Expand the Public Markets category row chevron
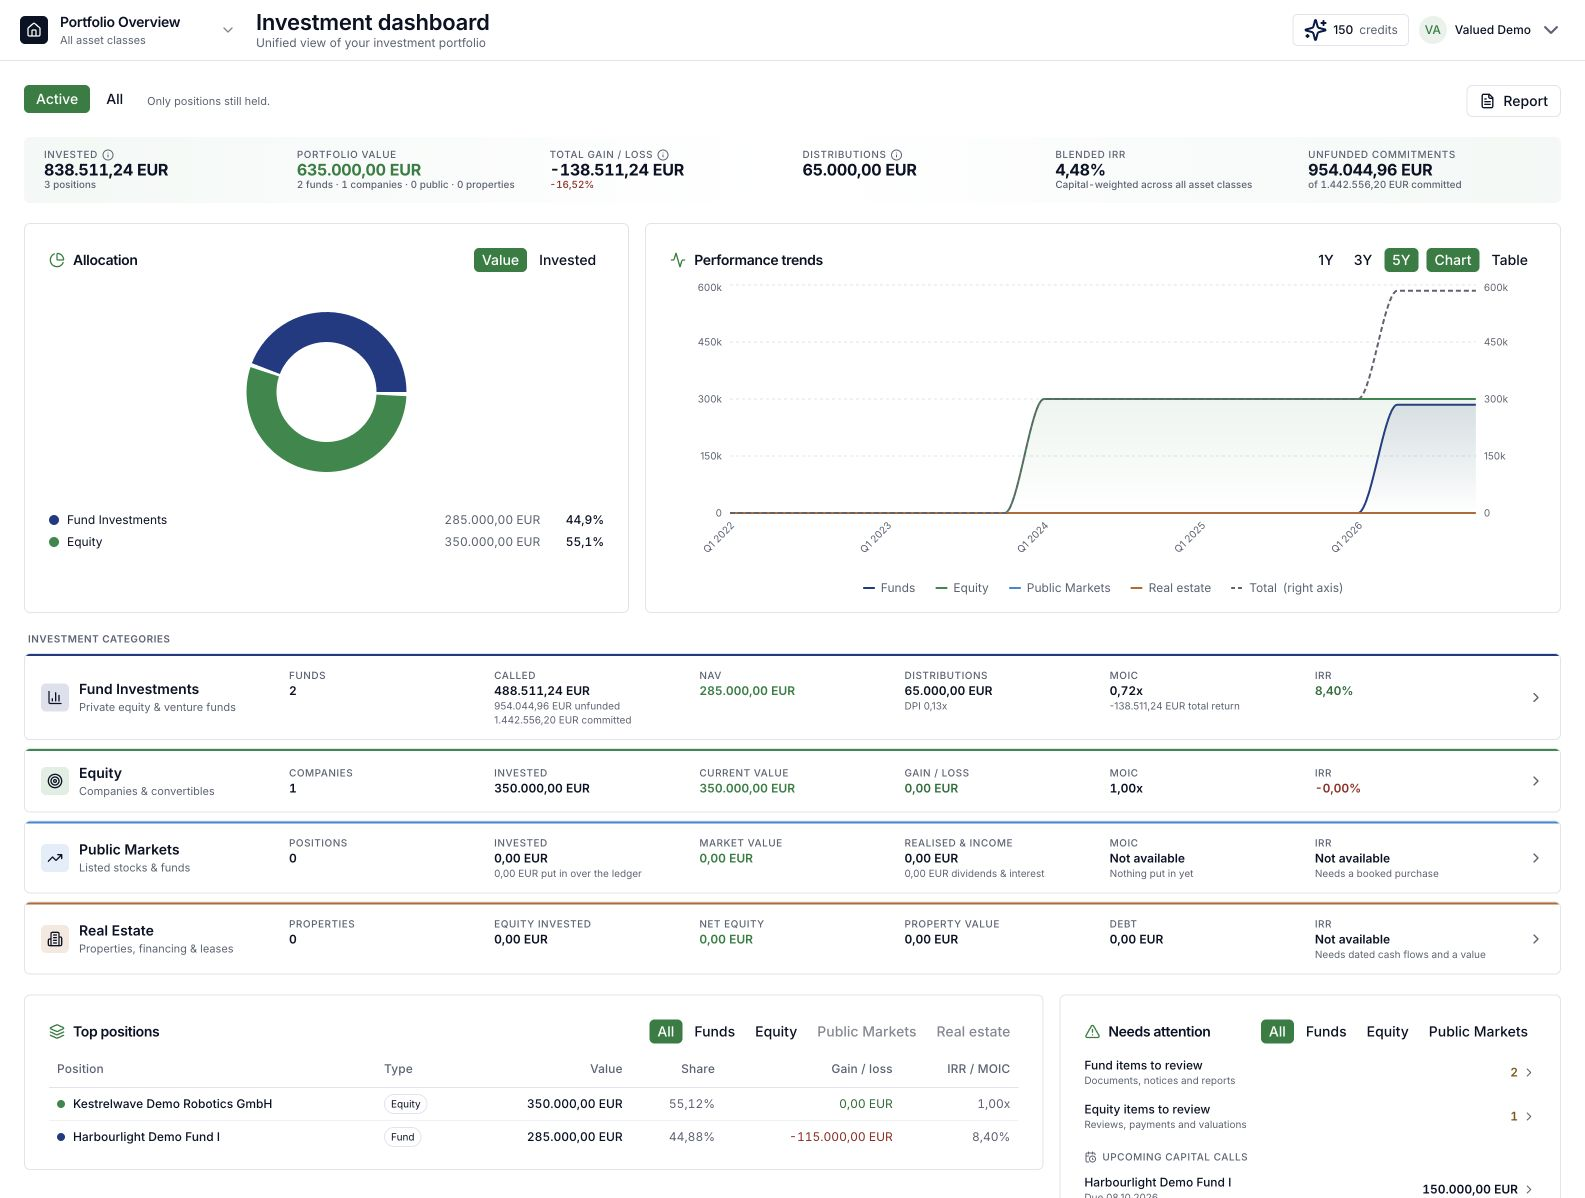Viewport: 1585px width, 1198px height. click(x=1536, y=858)
